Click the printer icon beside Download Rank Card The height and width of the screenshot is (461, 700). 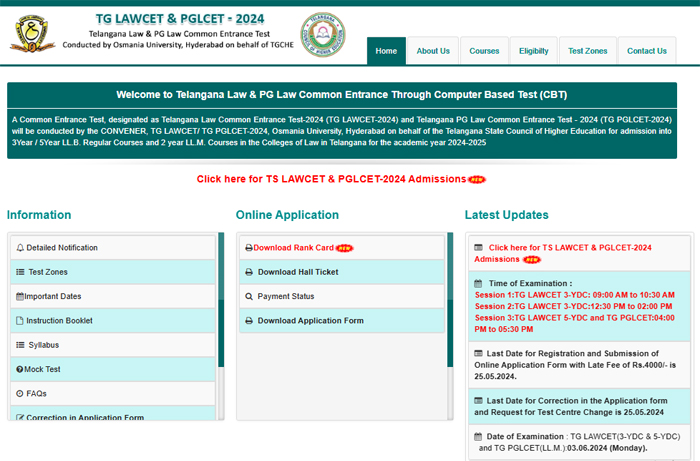pyautogui.click(x=249, y=248)
